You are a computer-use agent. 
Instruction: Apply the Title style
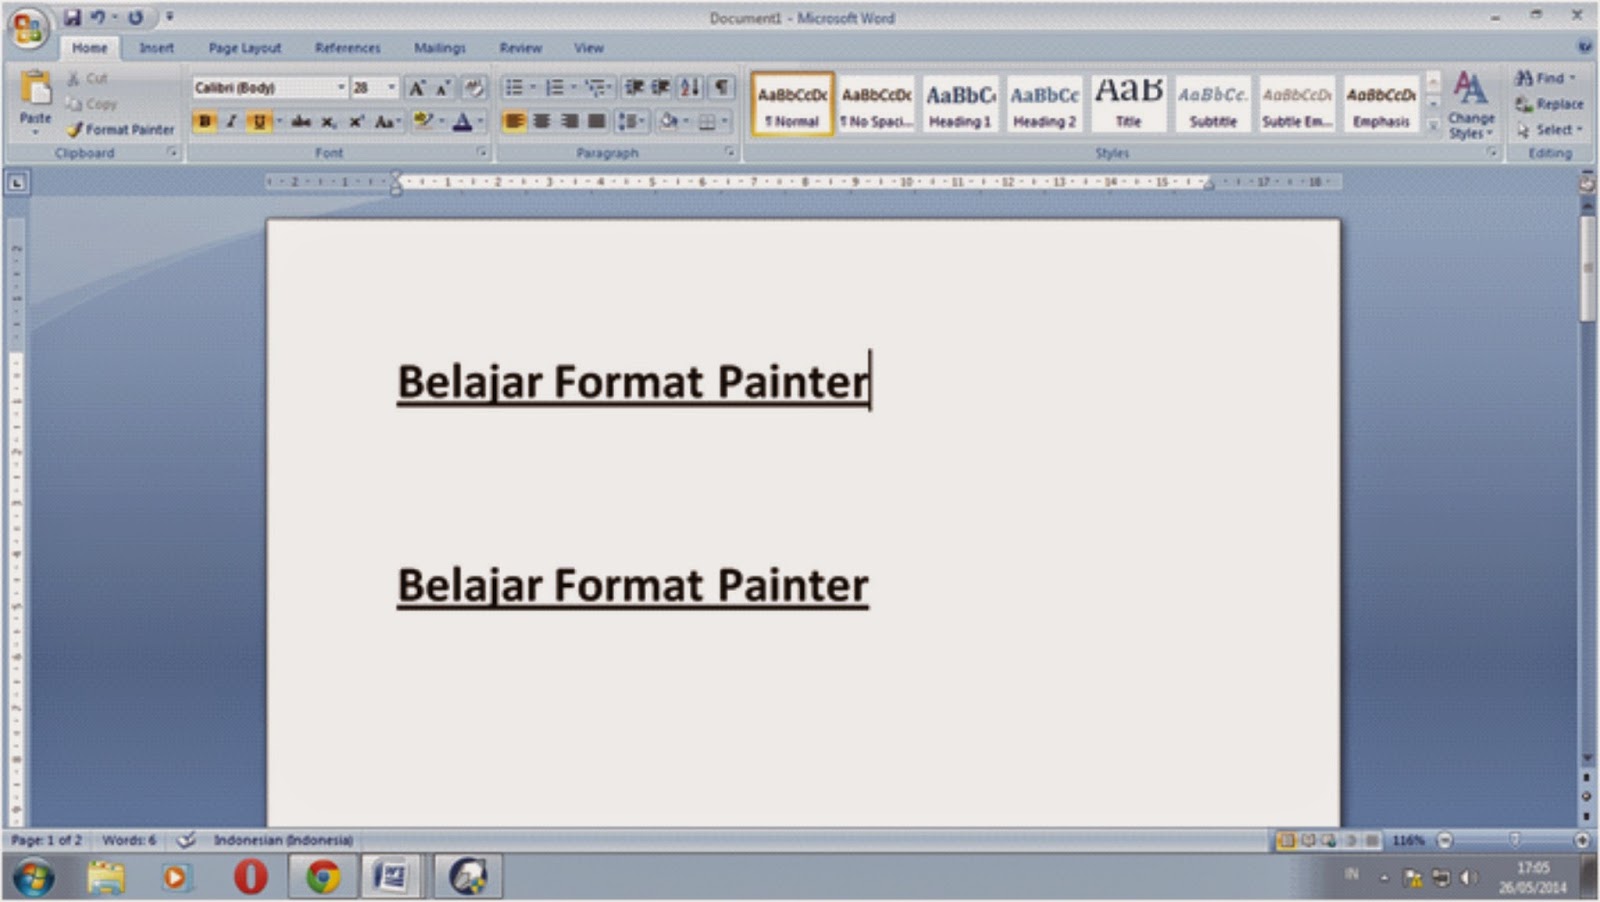point(1127,103)
